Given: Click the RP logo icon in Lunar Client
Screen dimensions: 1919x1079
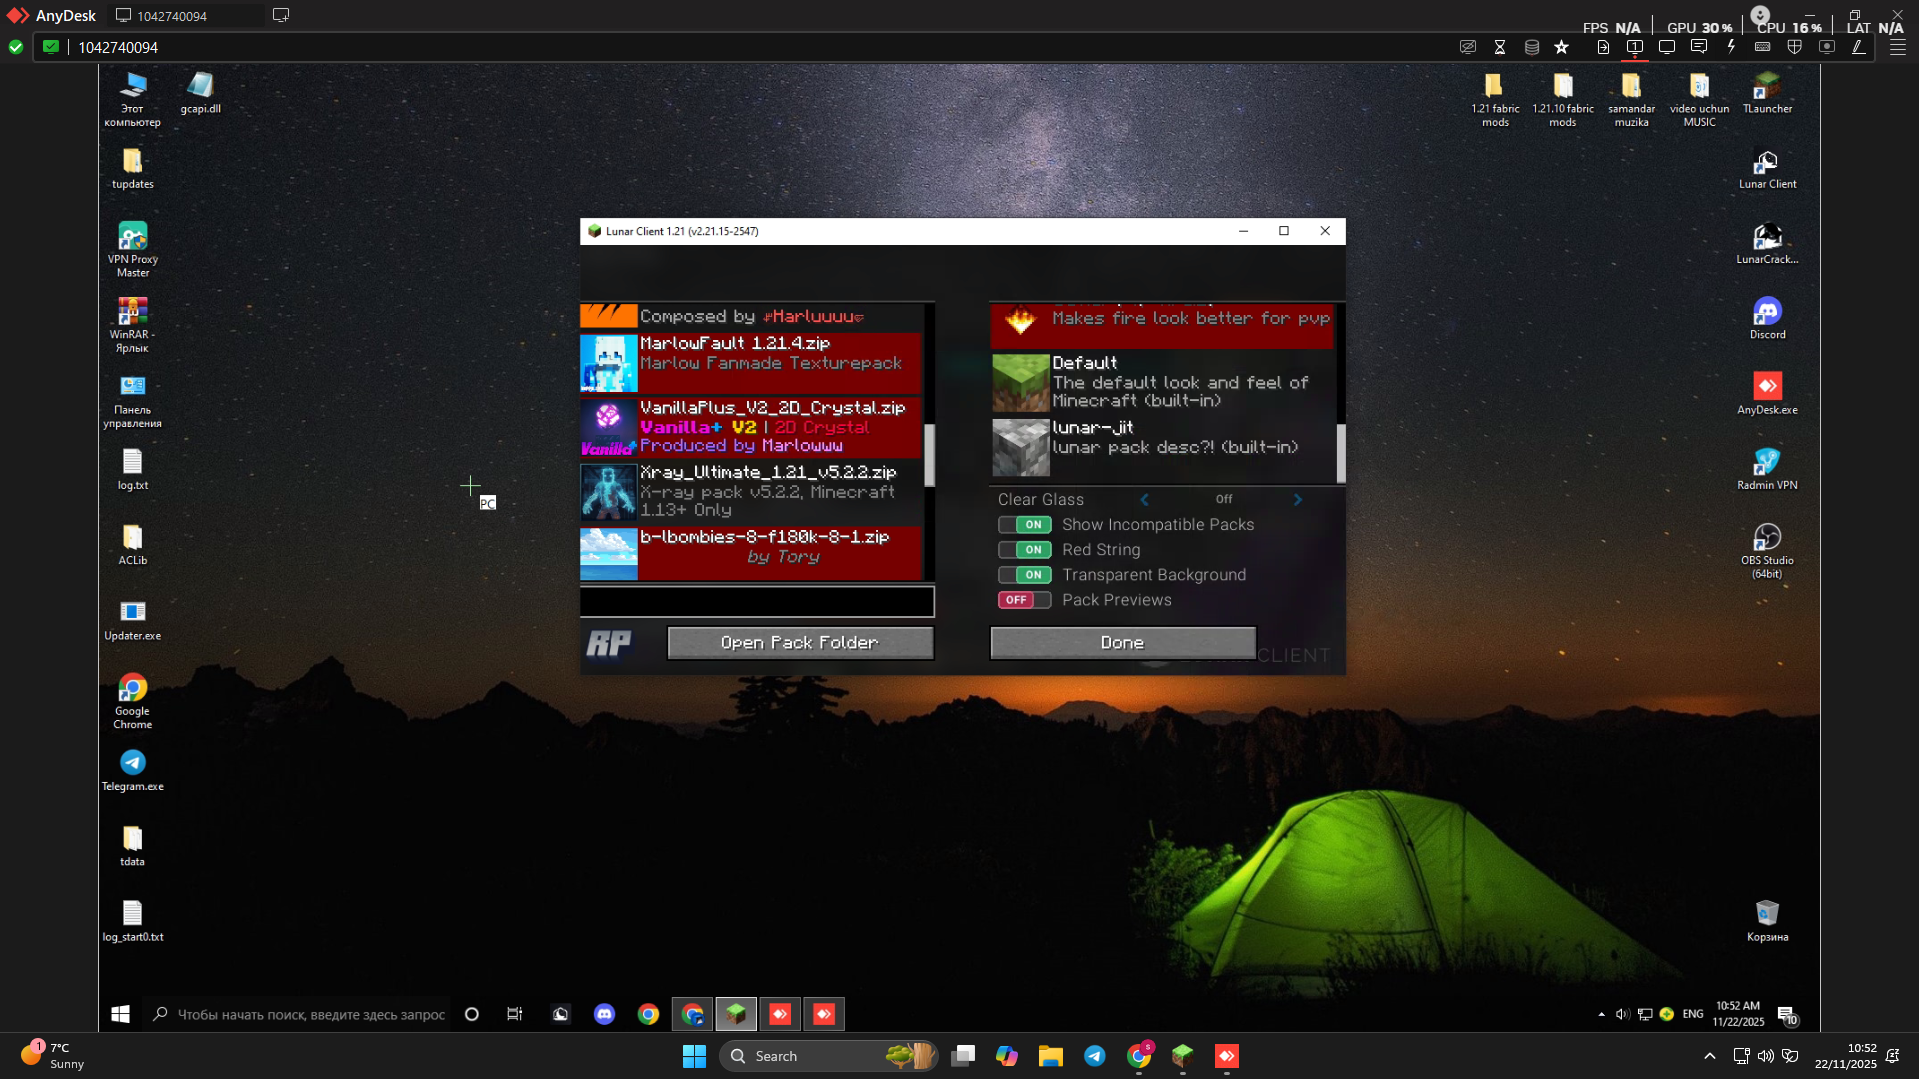Looking at the screenshot, I should coord(609,643).
